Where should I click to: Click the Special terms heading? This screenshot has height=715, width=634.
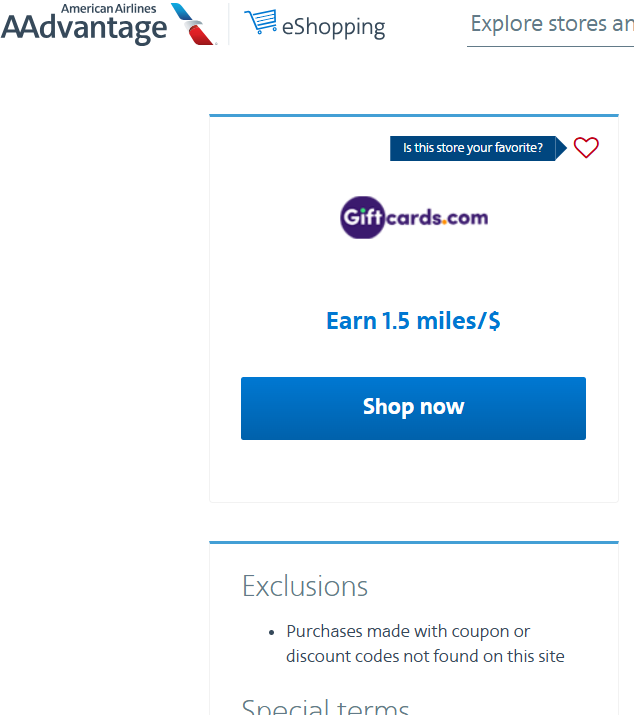pyautogui.click(x=325, y=707)
